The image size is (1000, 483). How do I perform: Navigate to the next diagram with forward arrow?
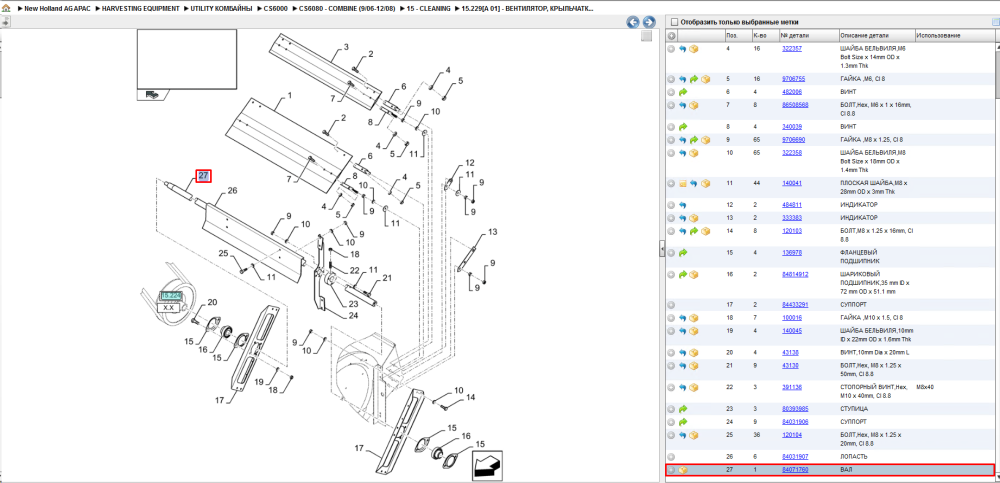[x=649, y=22]
